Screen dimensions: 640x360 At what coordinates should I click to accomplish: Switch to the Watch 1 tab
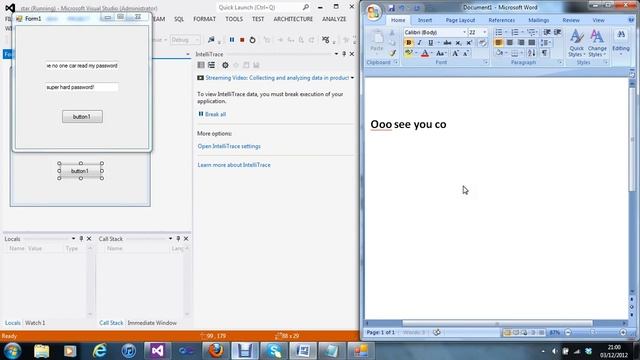(35, 323)
